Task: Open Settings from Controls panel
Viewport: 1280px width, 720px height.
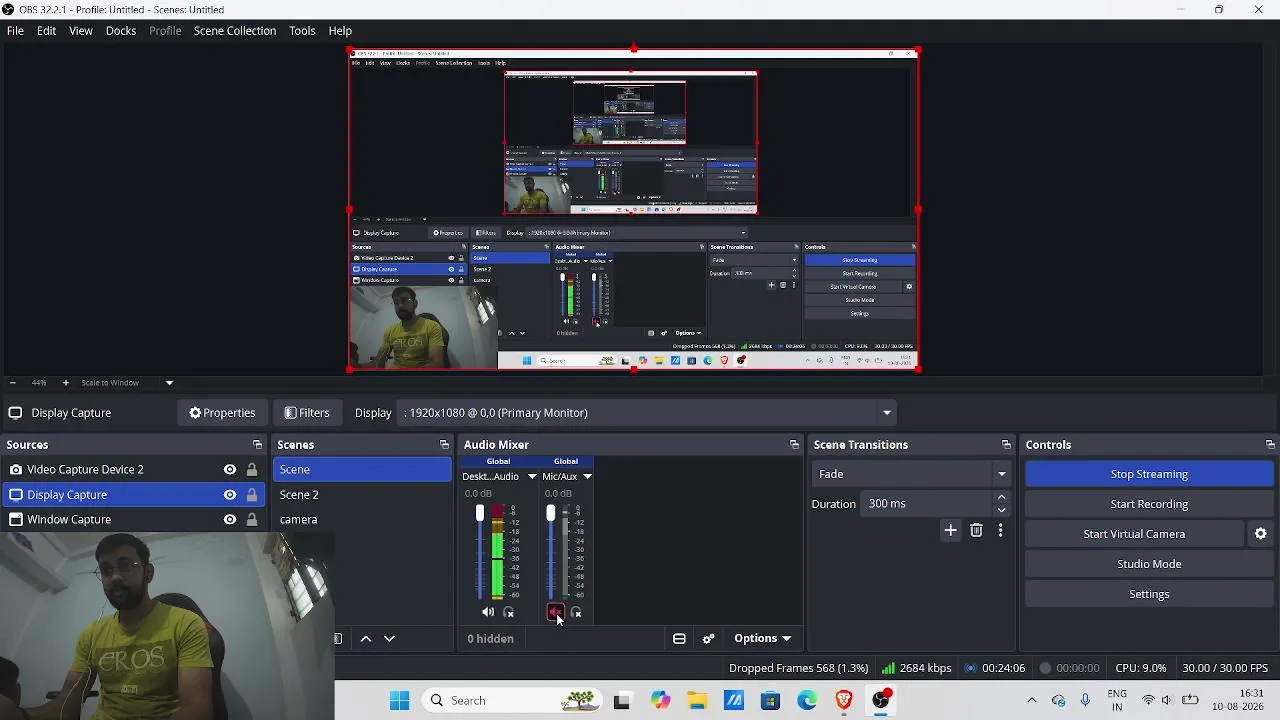Action: click(1149, 594)
